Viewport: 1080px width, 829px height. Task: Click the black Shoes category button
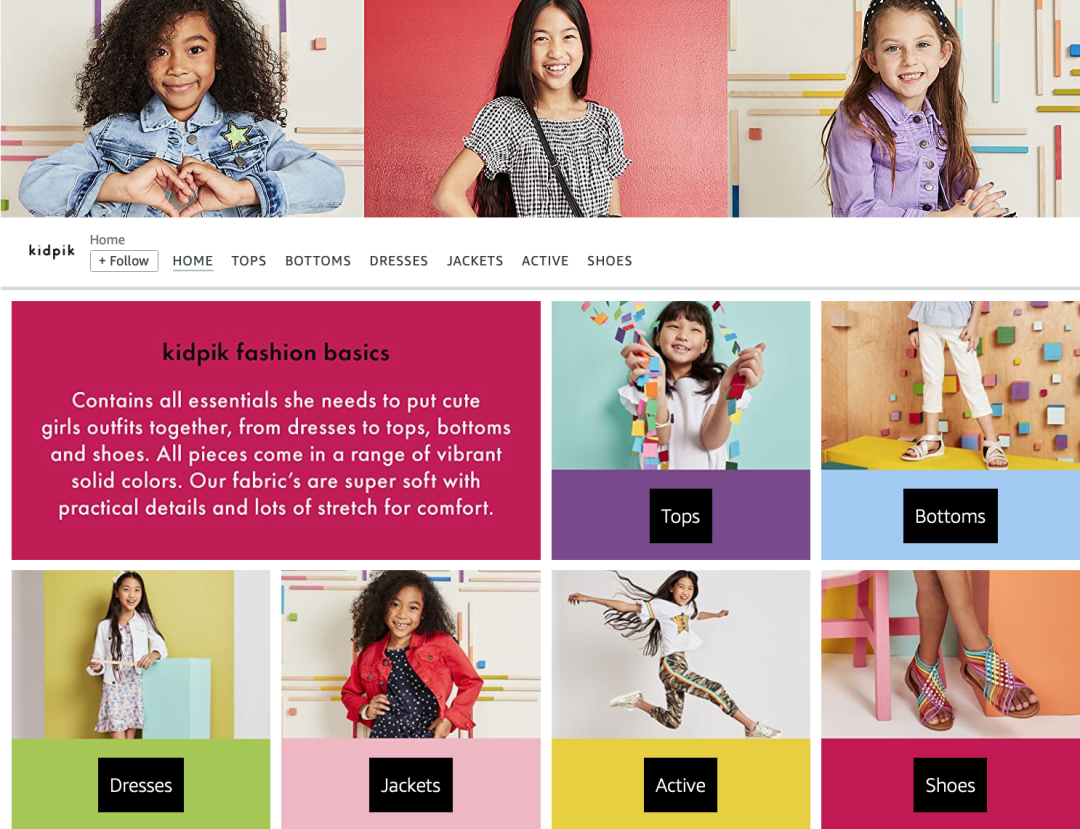coord(951,785)
